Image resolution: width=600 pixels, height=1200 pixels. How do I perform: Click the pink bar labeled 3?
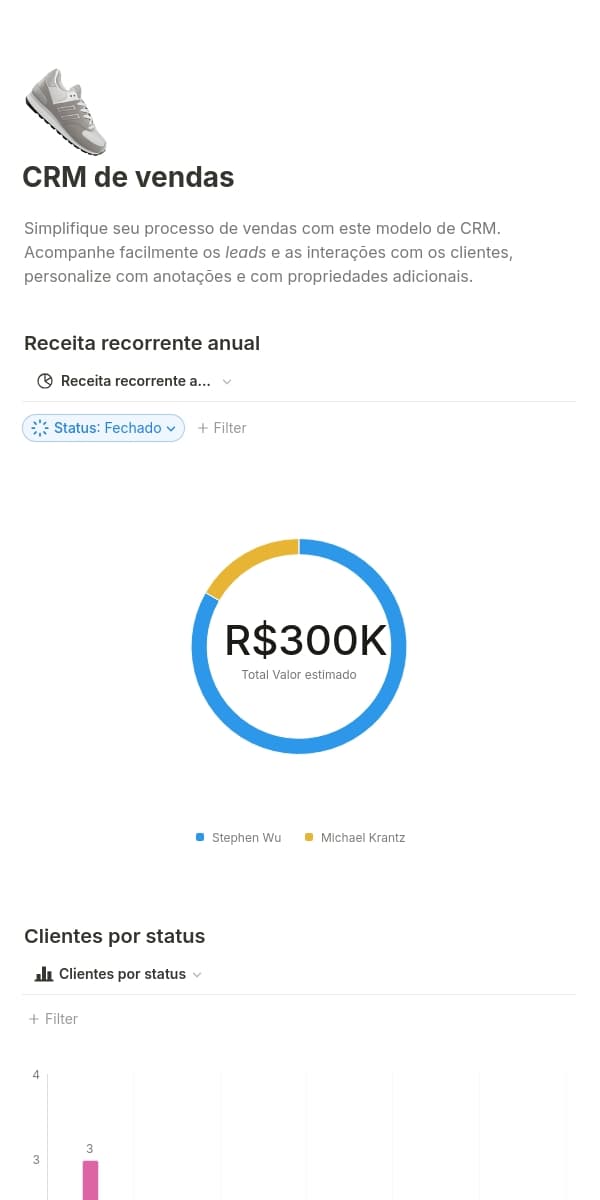(90, 1180)
